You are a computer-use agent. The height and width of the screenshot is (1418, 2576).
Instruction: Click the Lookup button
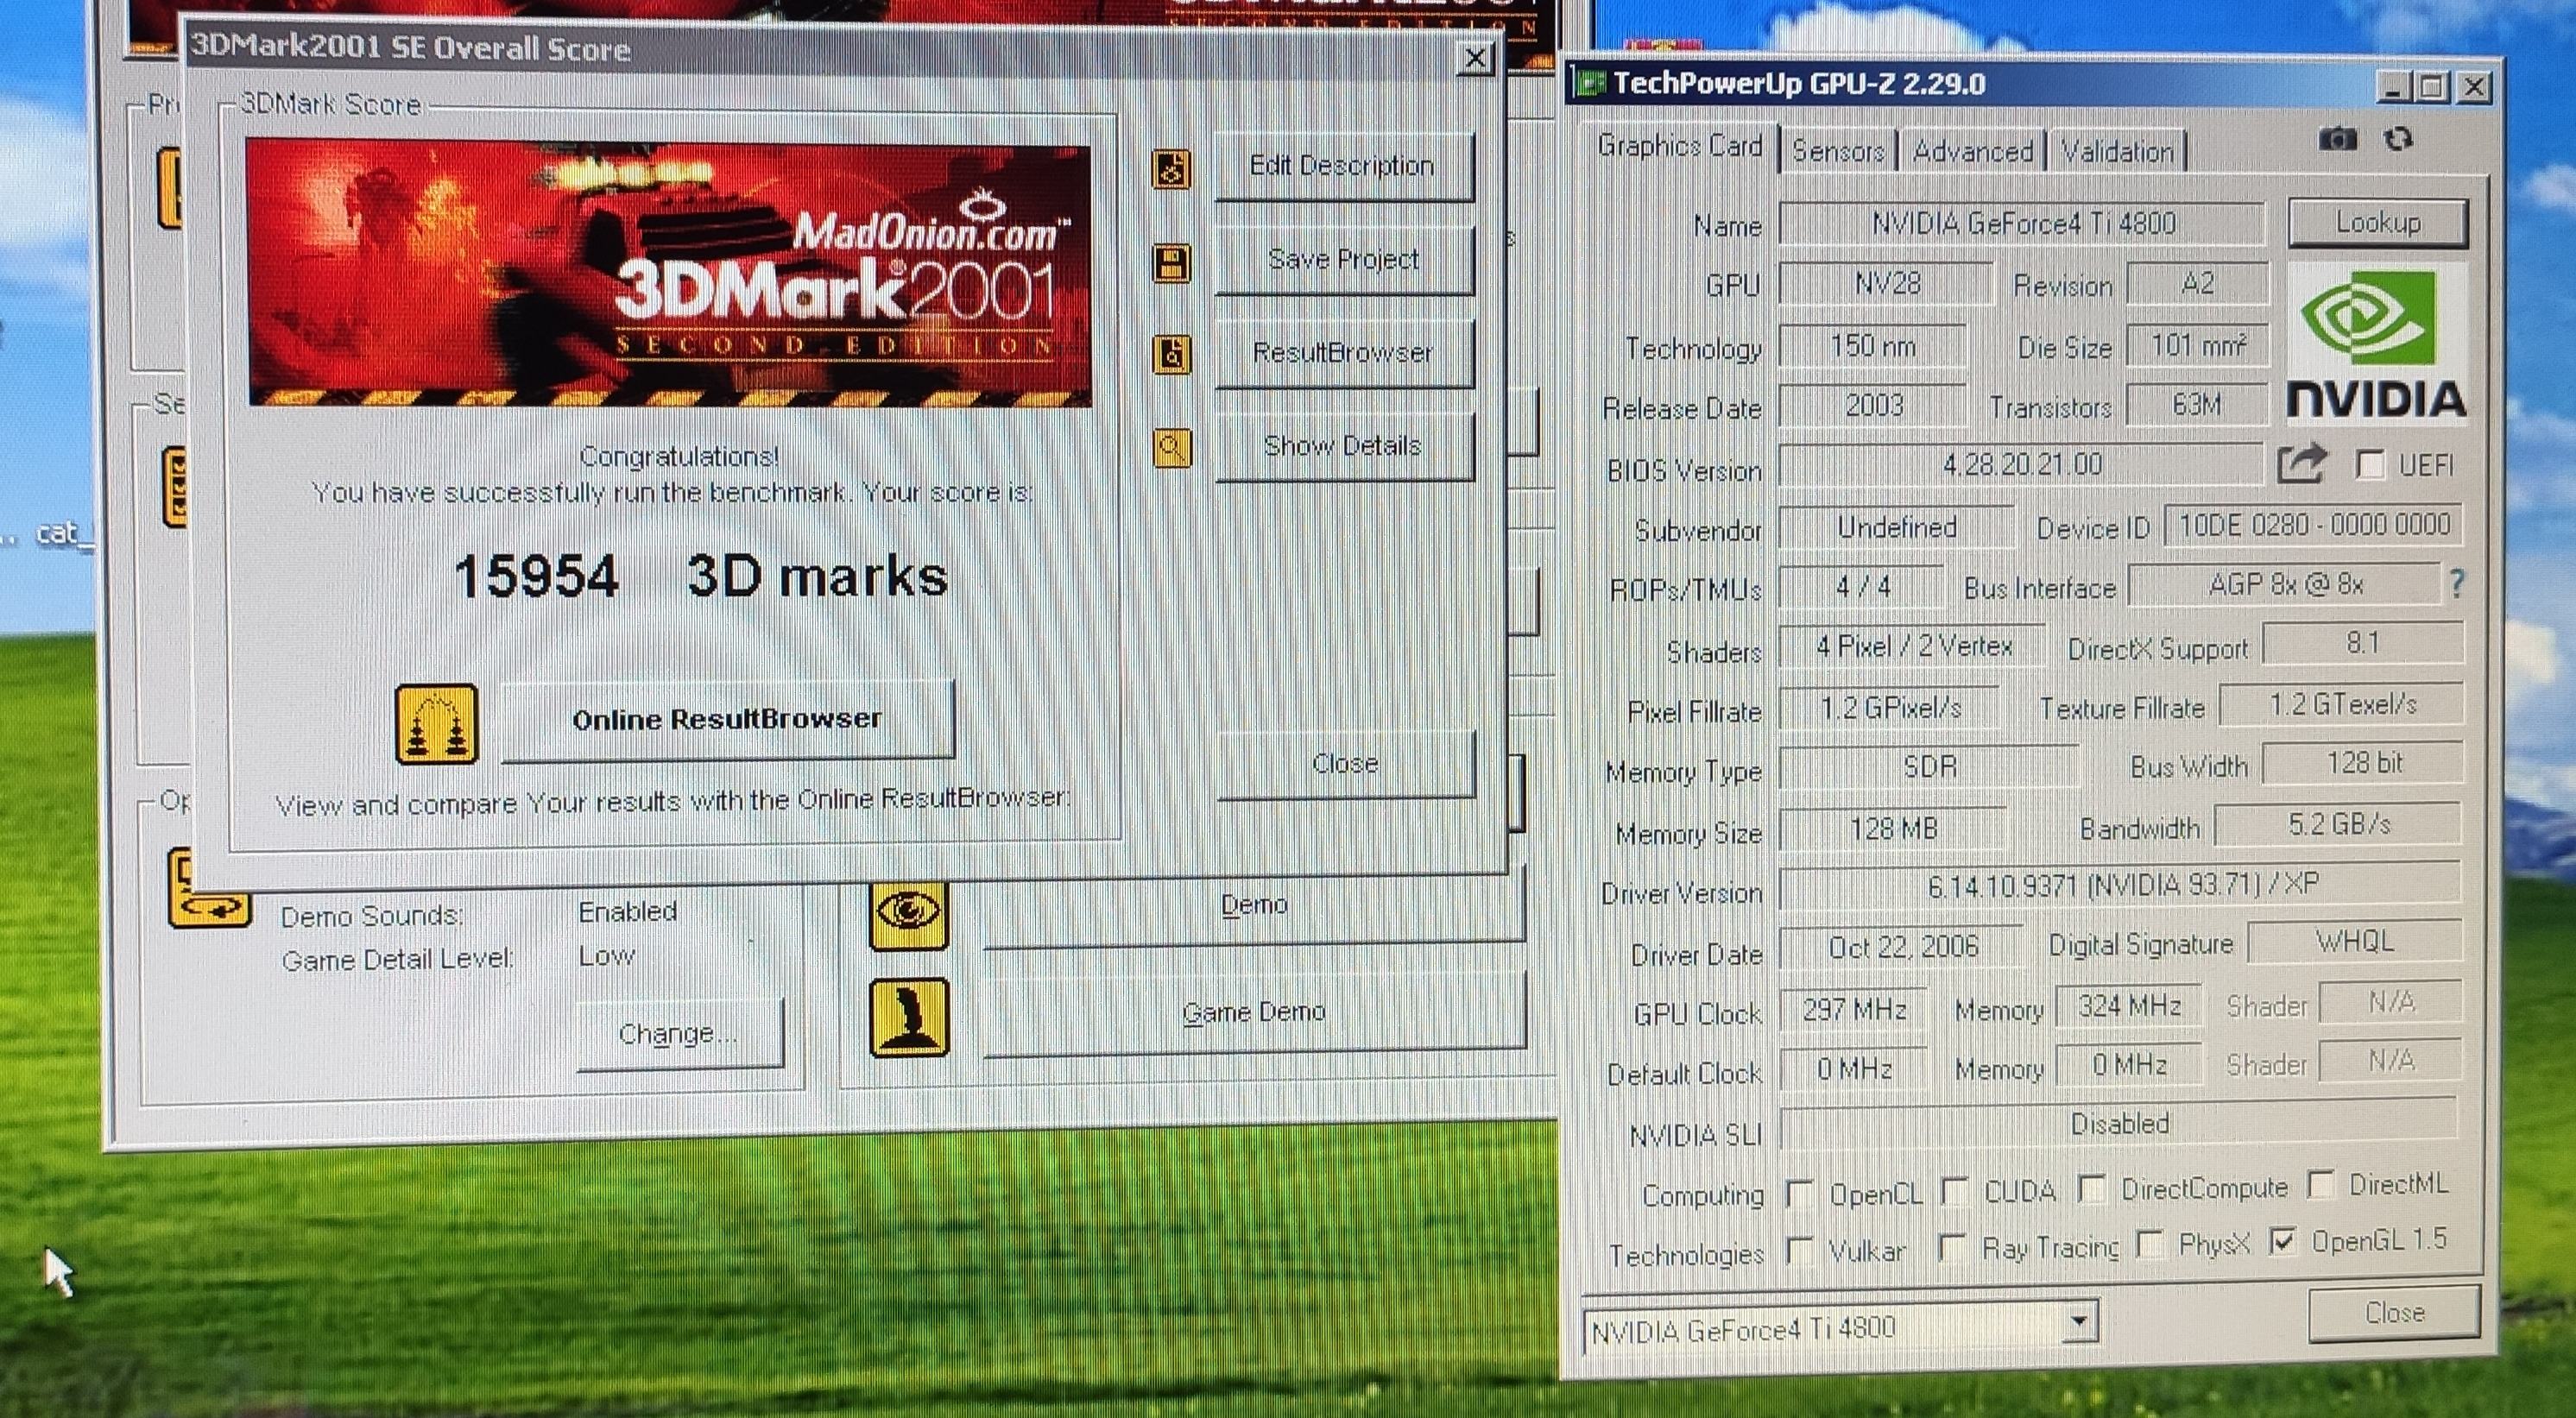pyautogui.click(x=2378, y=222)
